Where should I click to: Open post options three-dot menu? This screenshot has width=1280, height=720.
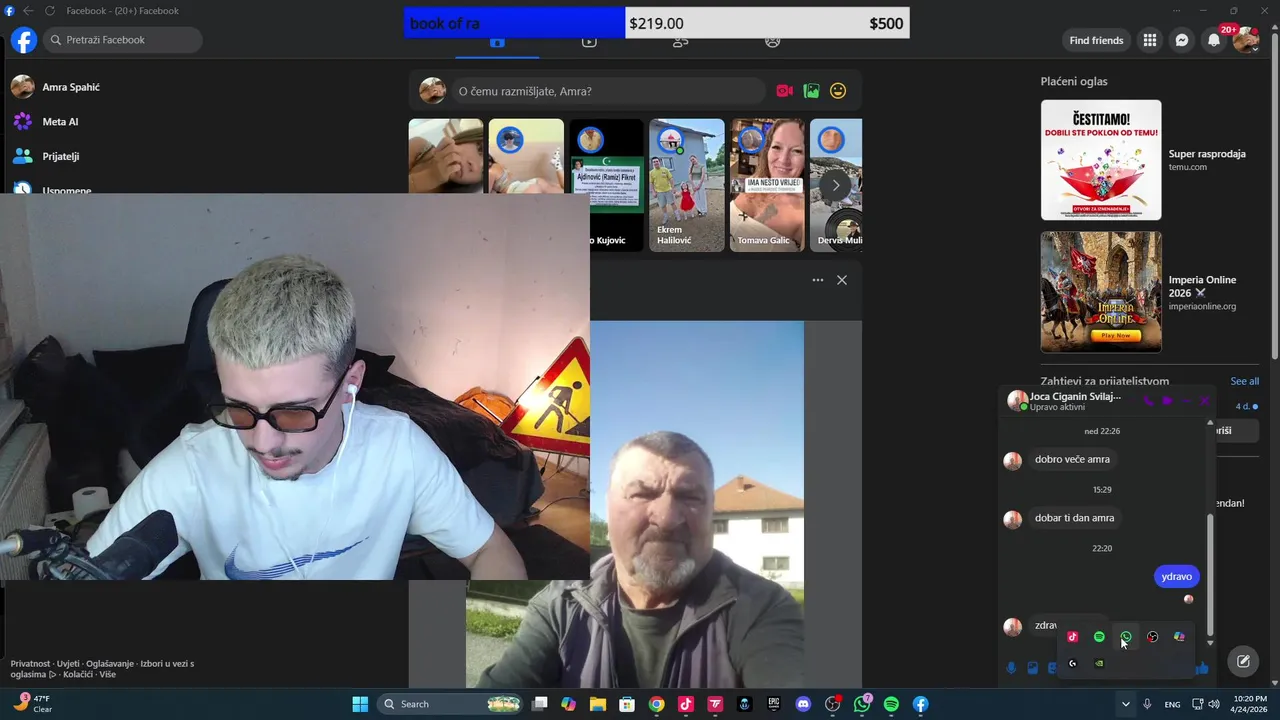point(818,280)
